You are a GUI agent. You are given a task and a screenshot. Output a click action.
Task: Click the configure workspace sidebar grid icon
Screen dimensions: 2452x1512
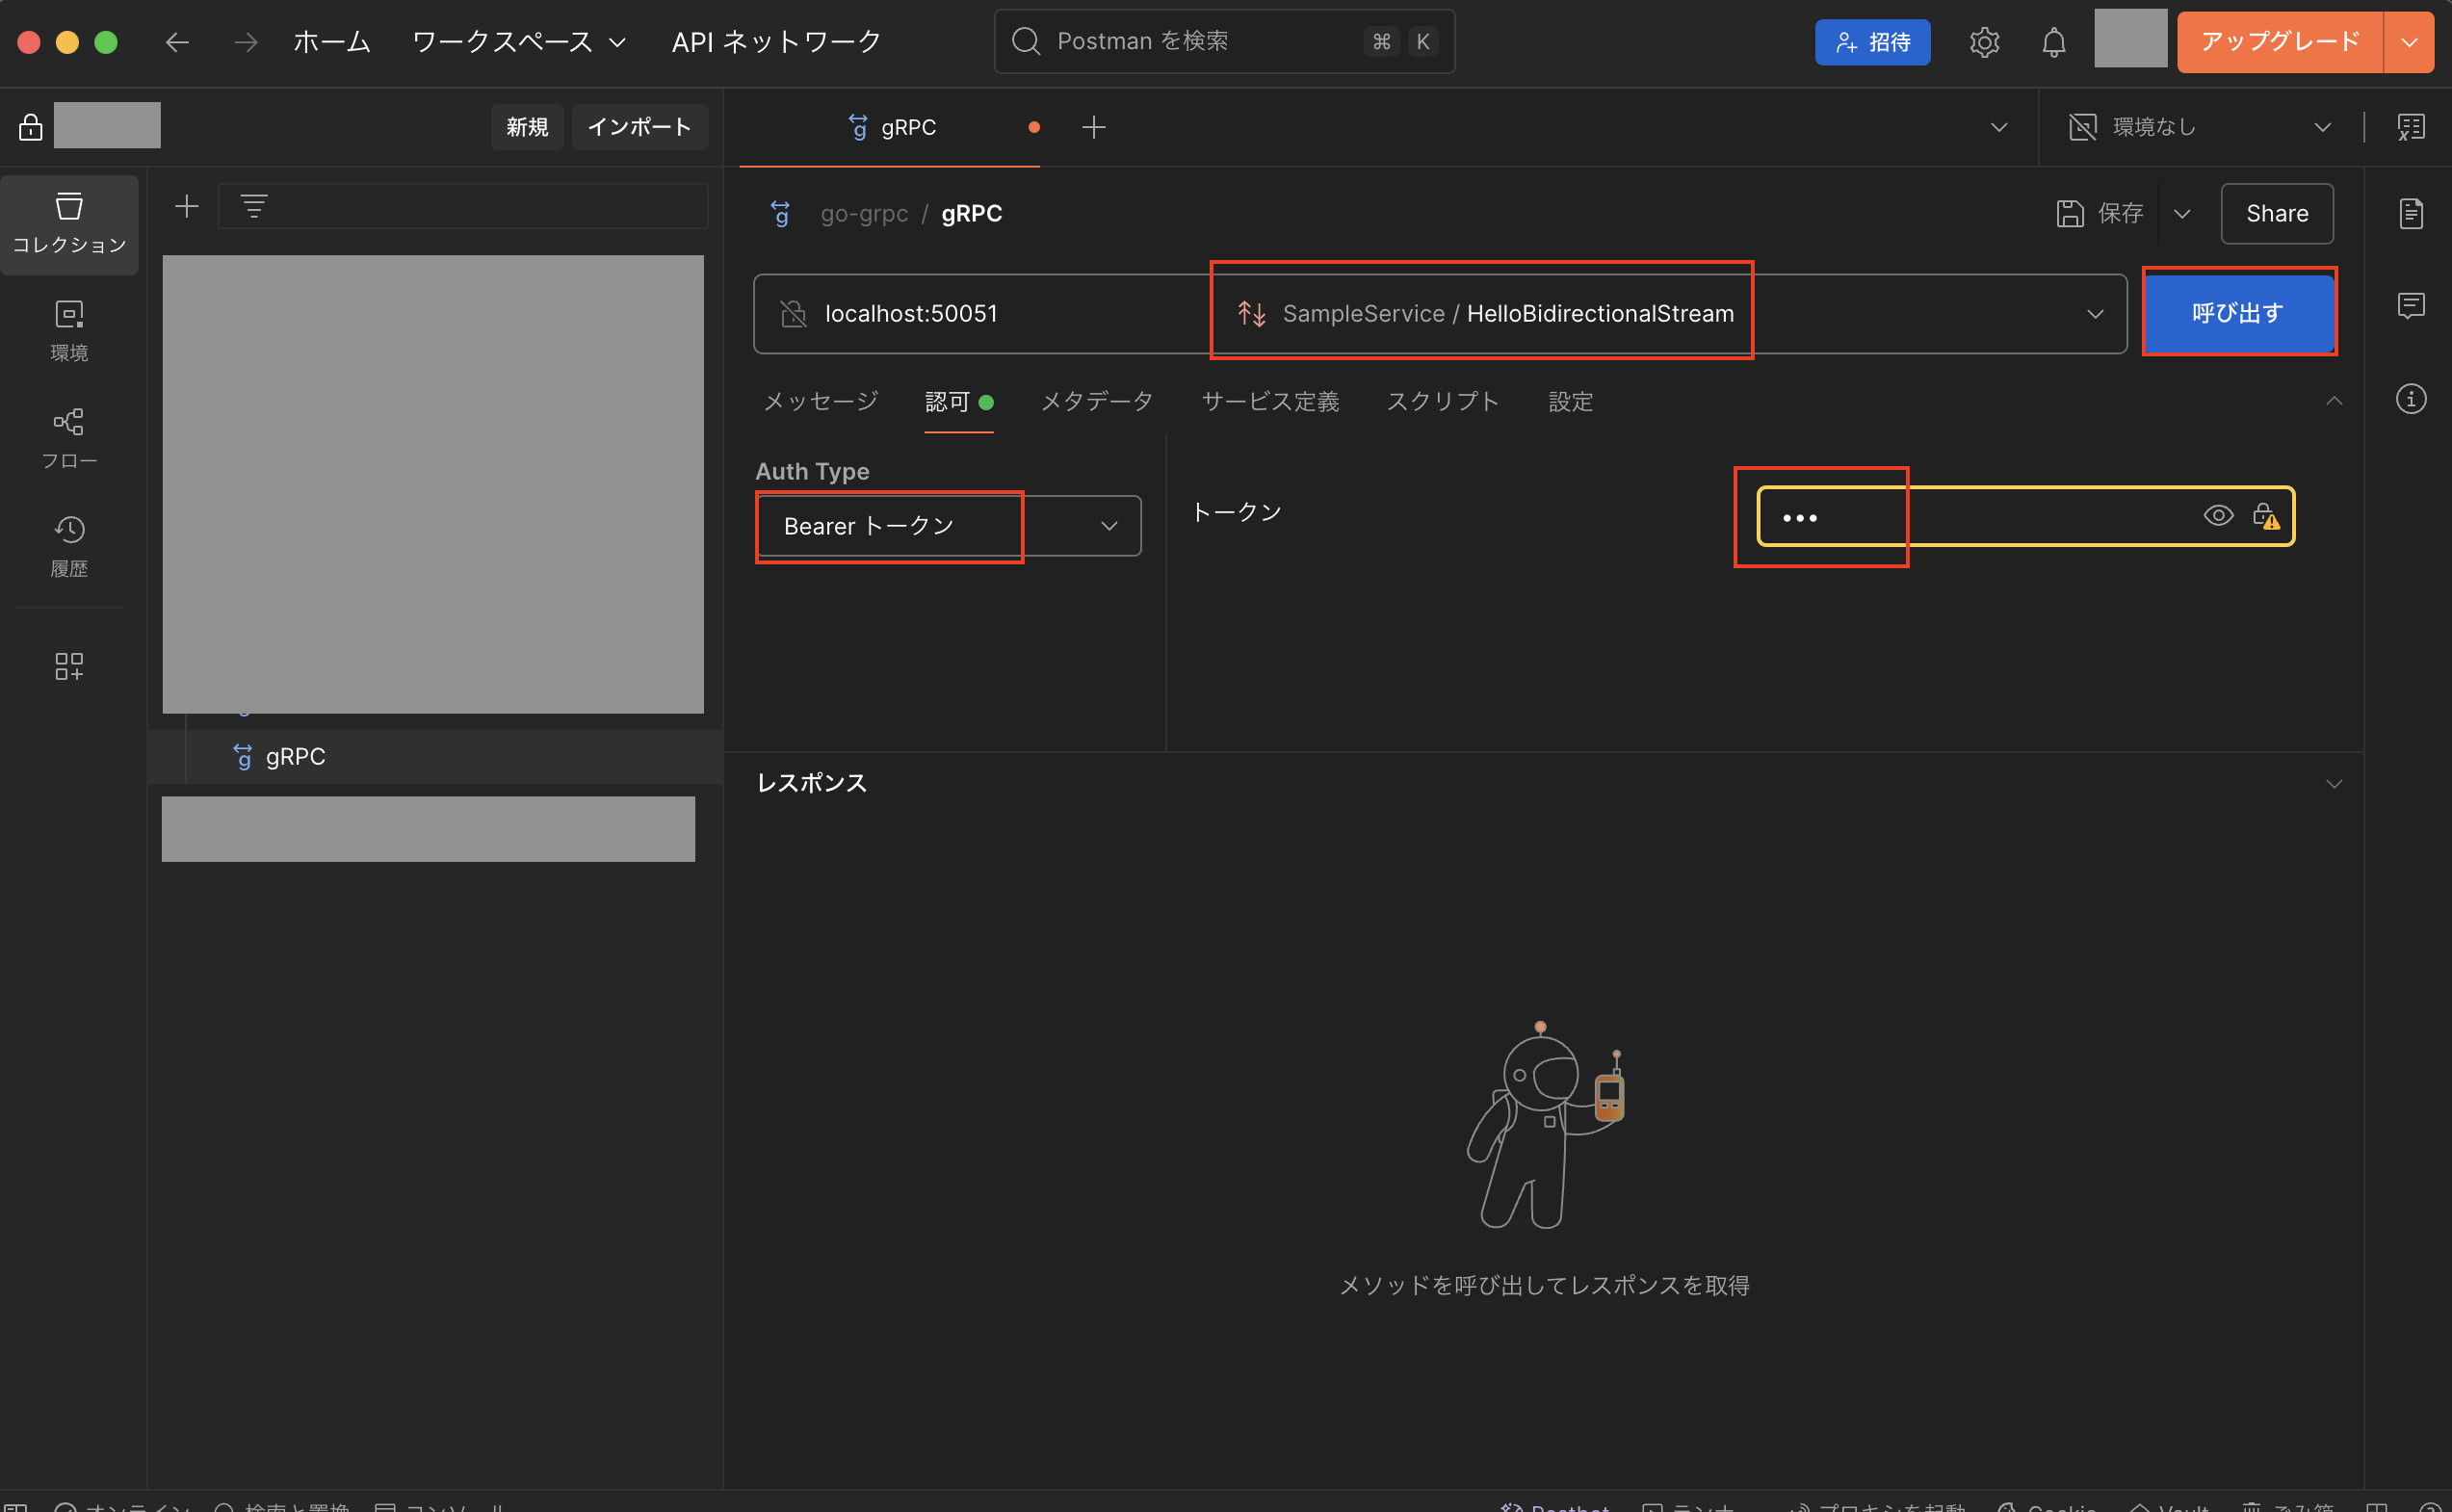point(69,666)
